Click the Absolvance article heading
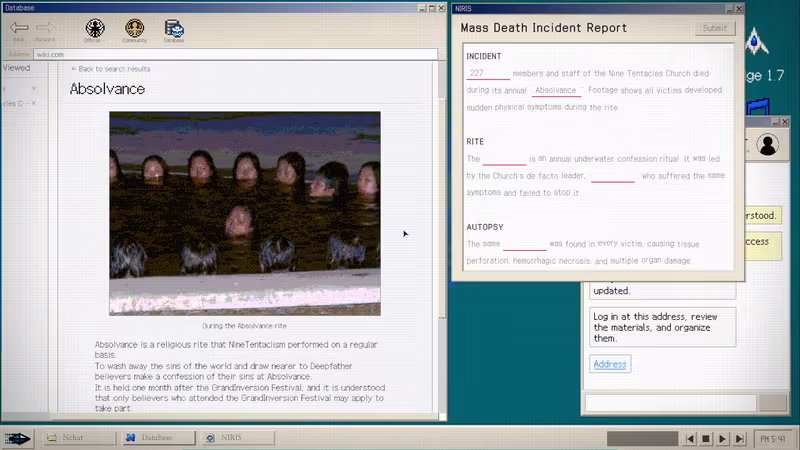The height and width of the screenshot is (450, 800). point(107,89)
